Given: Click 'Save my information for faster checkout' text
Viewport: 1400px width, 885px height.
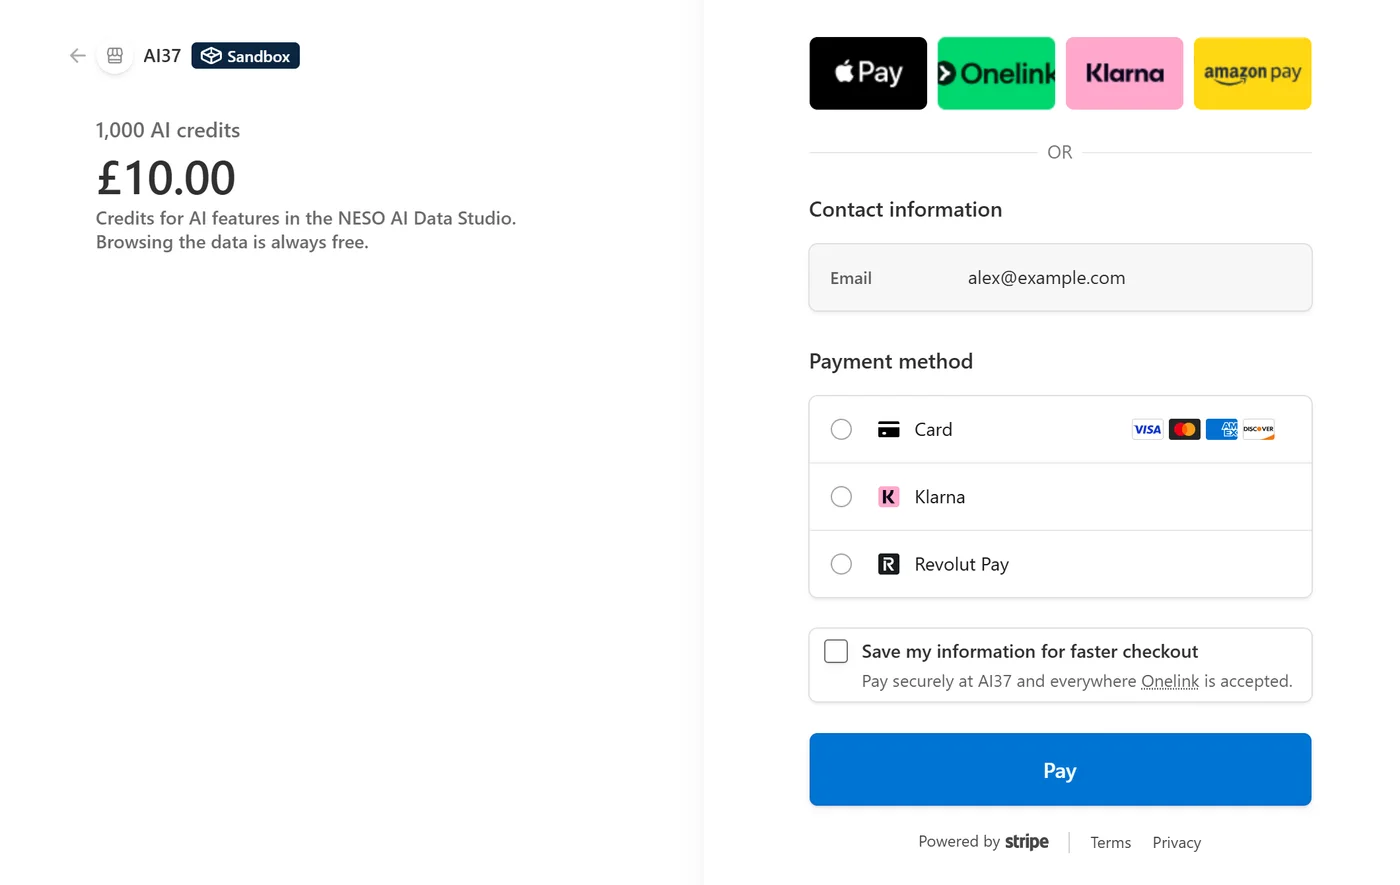Looking at the screenshot, I should click(1029, 651).
